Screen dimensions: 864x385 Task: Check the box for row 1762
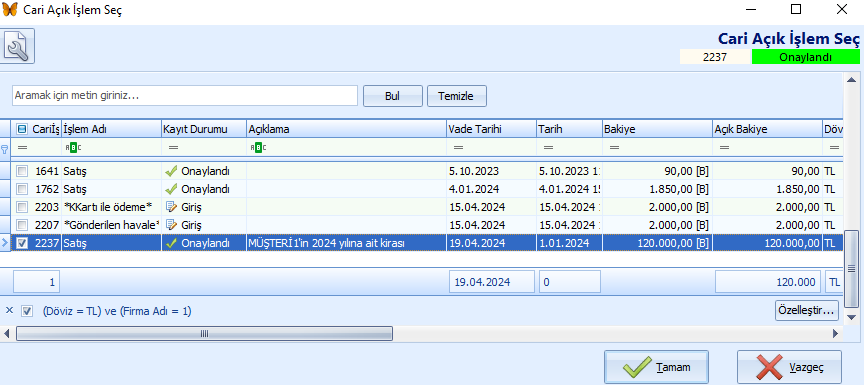pyautogui.click(x=22, y=189)
